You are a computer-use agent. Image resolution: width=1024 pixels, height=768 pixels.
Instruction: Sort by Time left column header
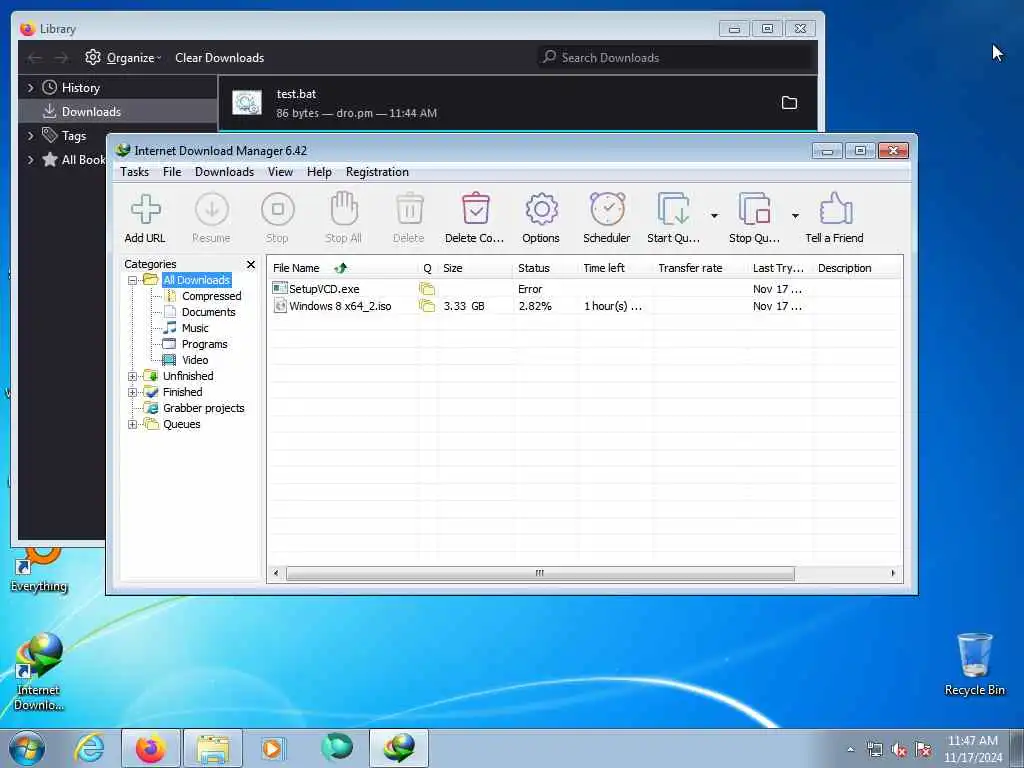[x=615, y=268]
